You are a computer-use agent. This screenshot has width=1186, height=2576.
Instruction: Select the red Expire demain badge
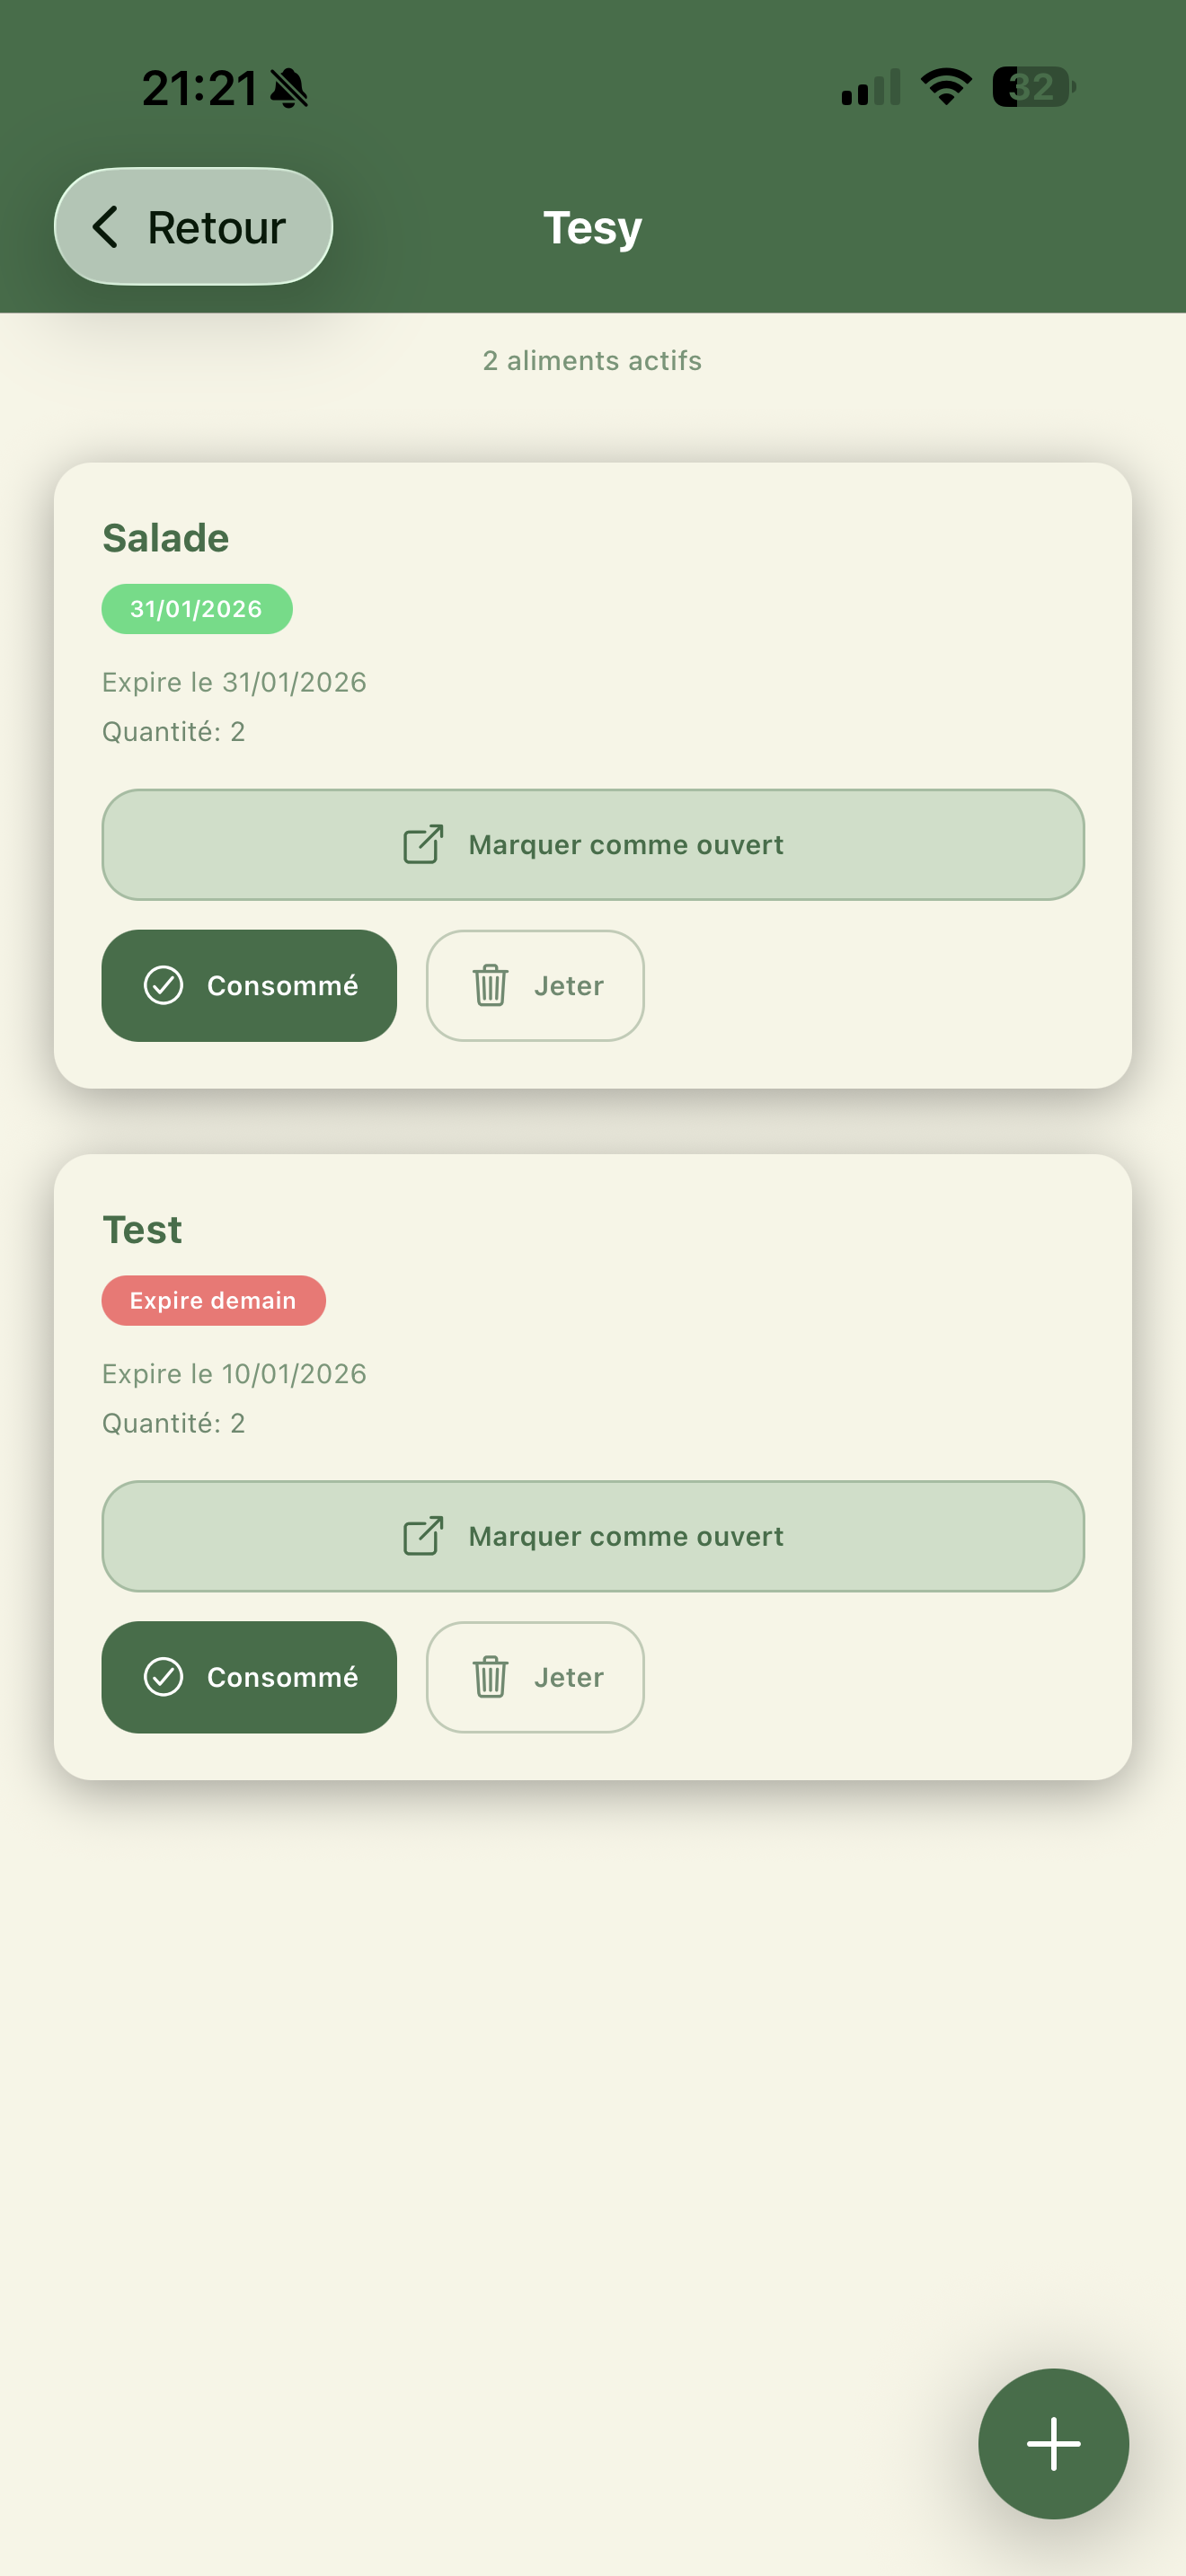(213, 1301)
